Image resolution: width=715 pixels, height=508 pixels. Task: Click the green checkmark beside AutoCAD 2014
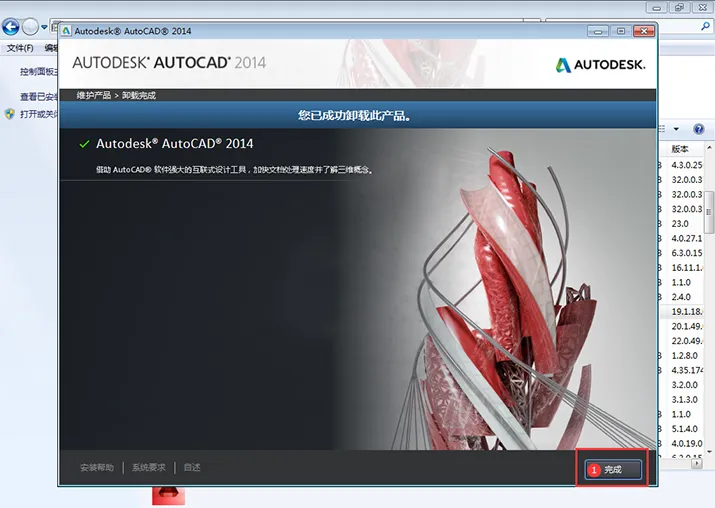point(84,144)
